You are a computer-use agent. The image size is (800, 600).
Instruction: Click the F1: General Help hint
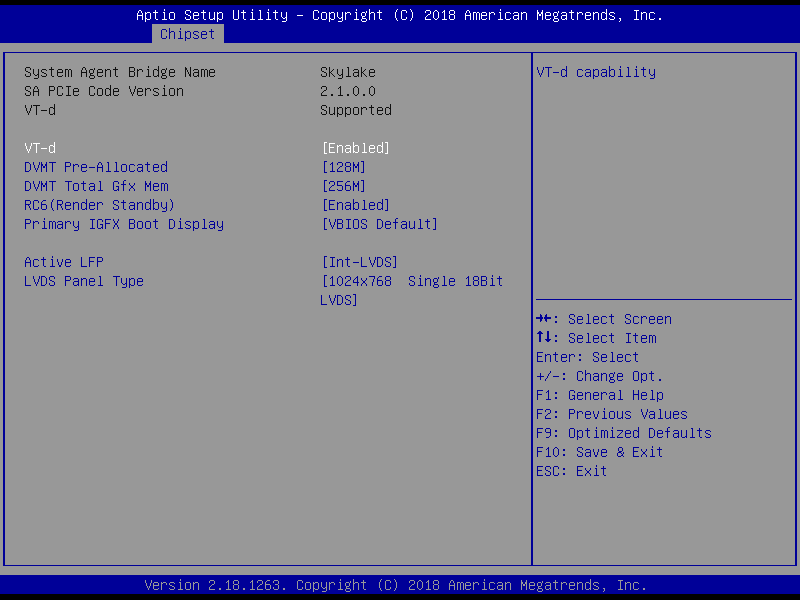click(x=600, y=395)
